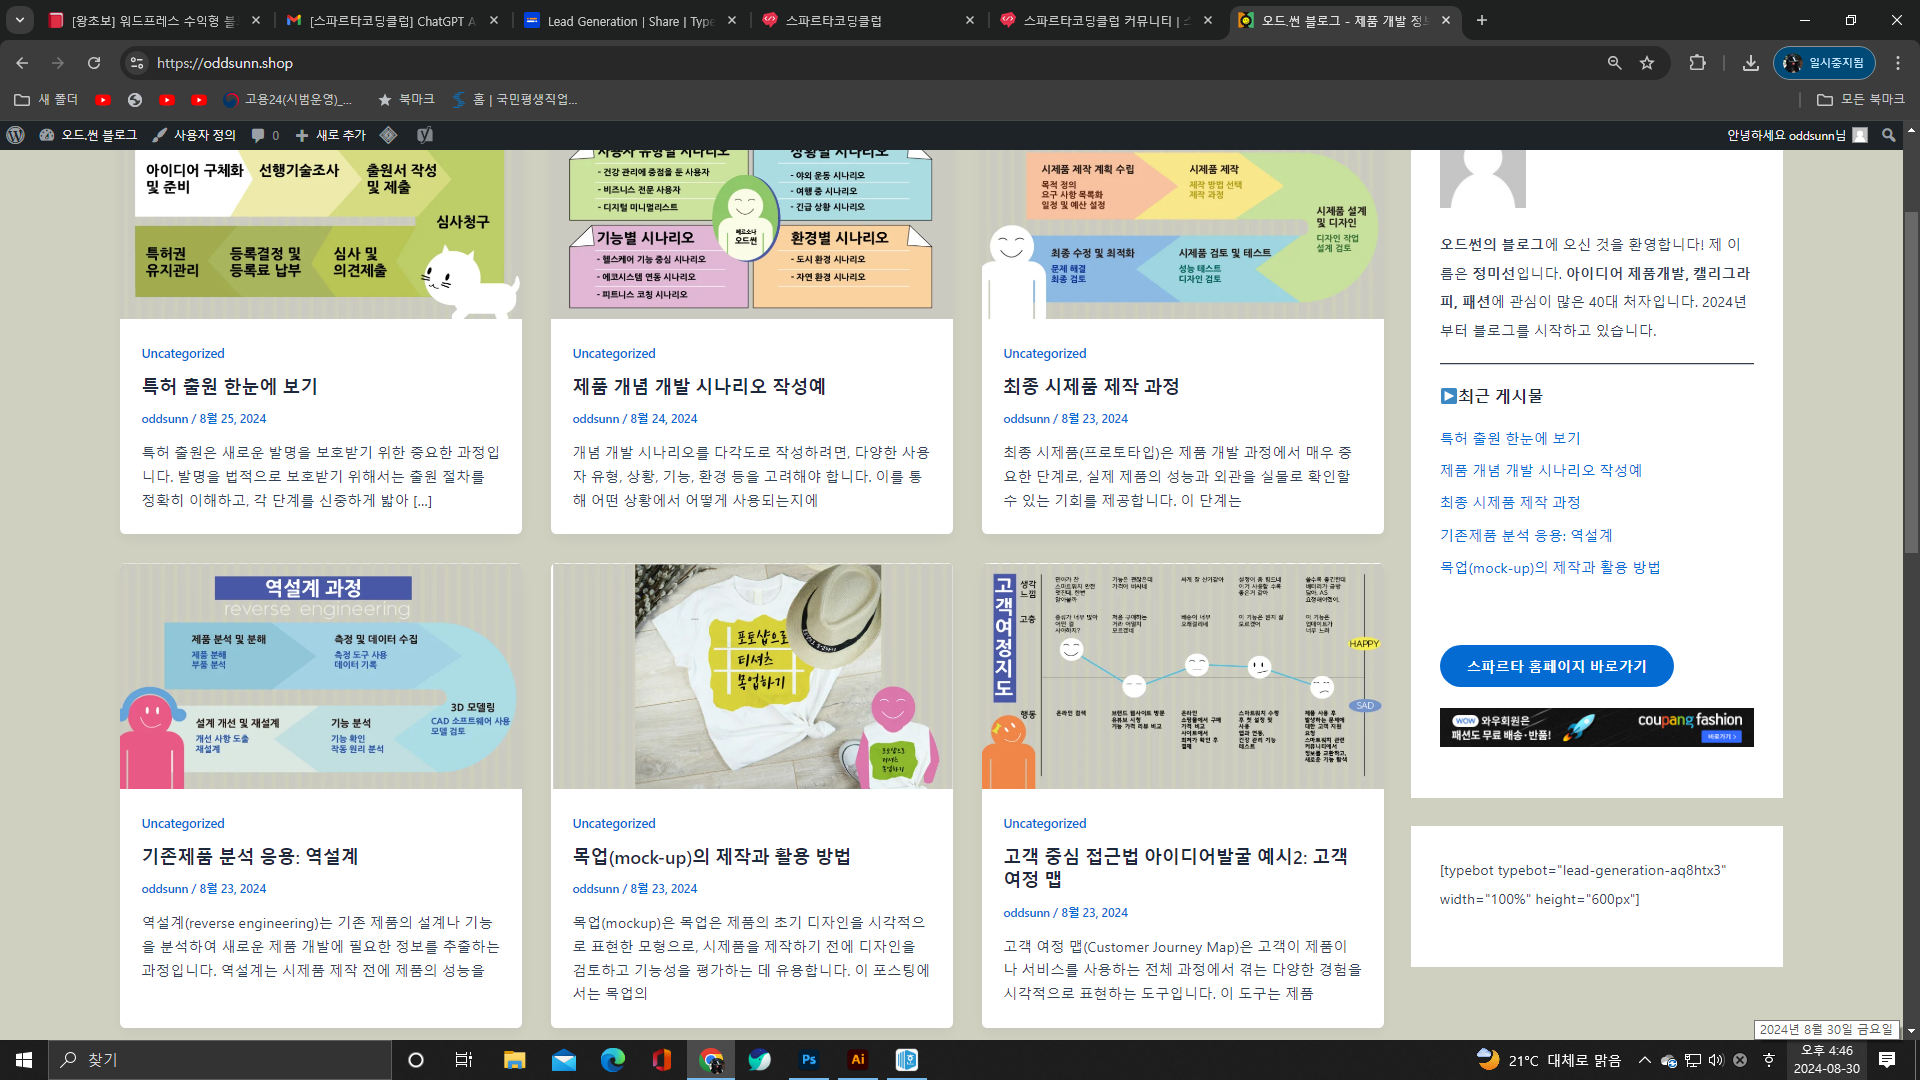Click 기존제품 분석 응용: 역설계 in 최근 게시물
The image size is (1920, 1080).
tap(1526, 535)
